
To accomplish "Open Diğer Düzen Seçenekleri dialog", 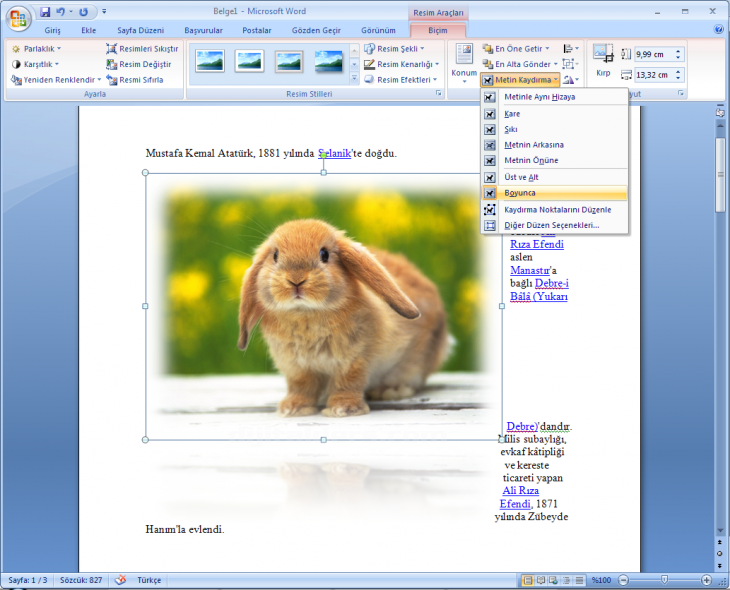I will pos(554,225).
